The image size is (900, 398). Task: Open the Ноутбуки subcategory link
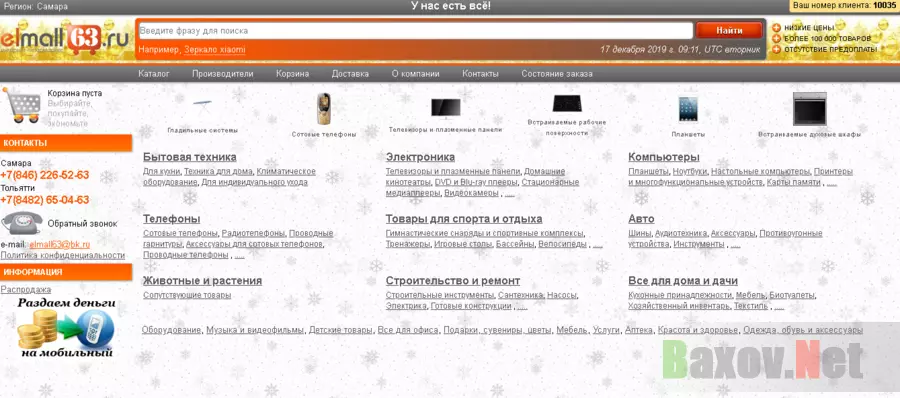click(x=689, y=172)
